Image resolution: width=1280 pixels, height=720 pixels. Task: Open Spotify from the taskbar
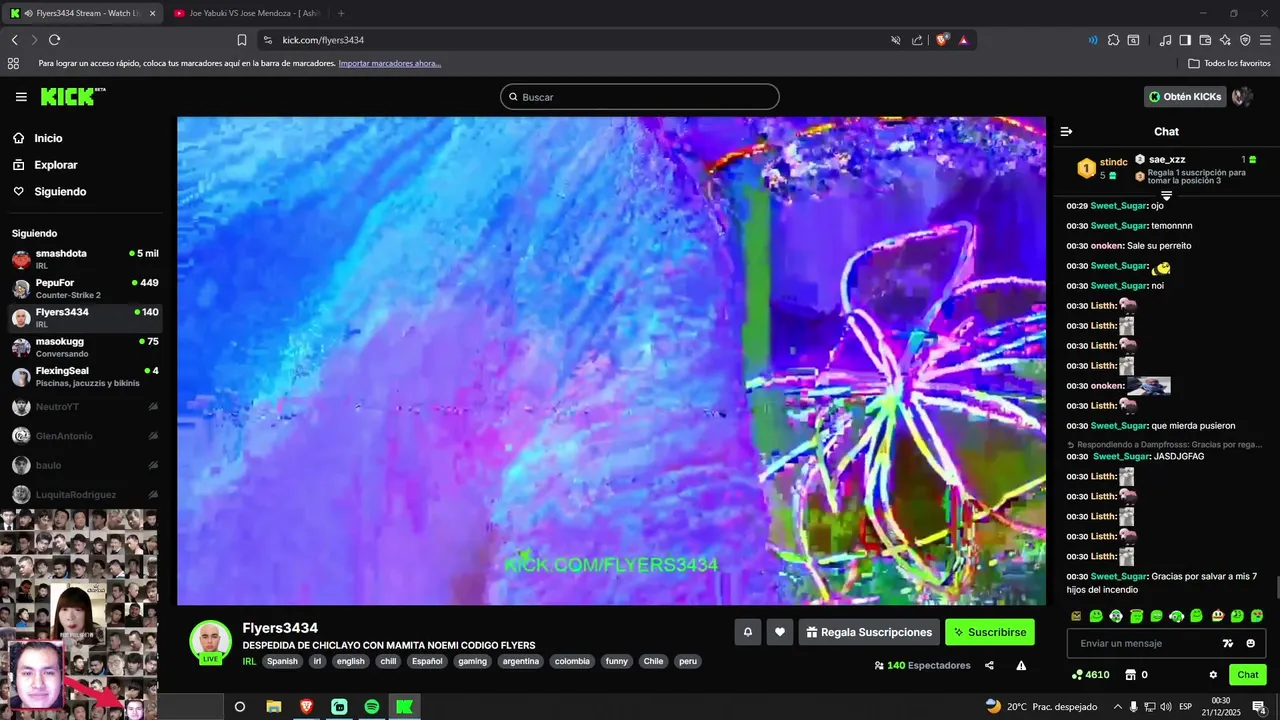pyautogui.click(x=371, y=706)
